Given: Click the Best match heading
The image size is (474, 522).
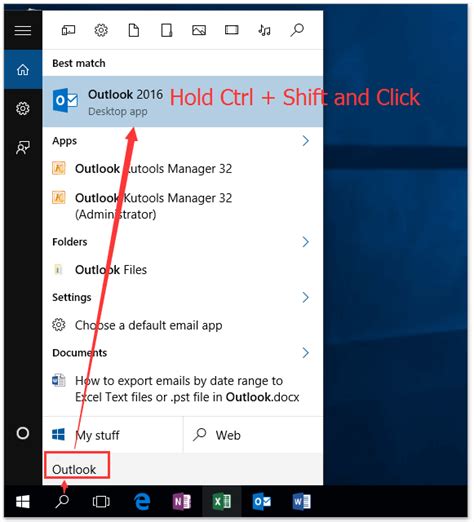Looking at the screenshot, I should (79, 63).
